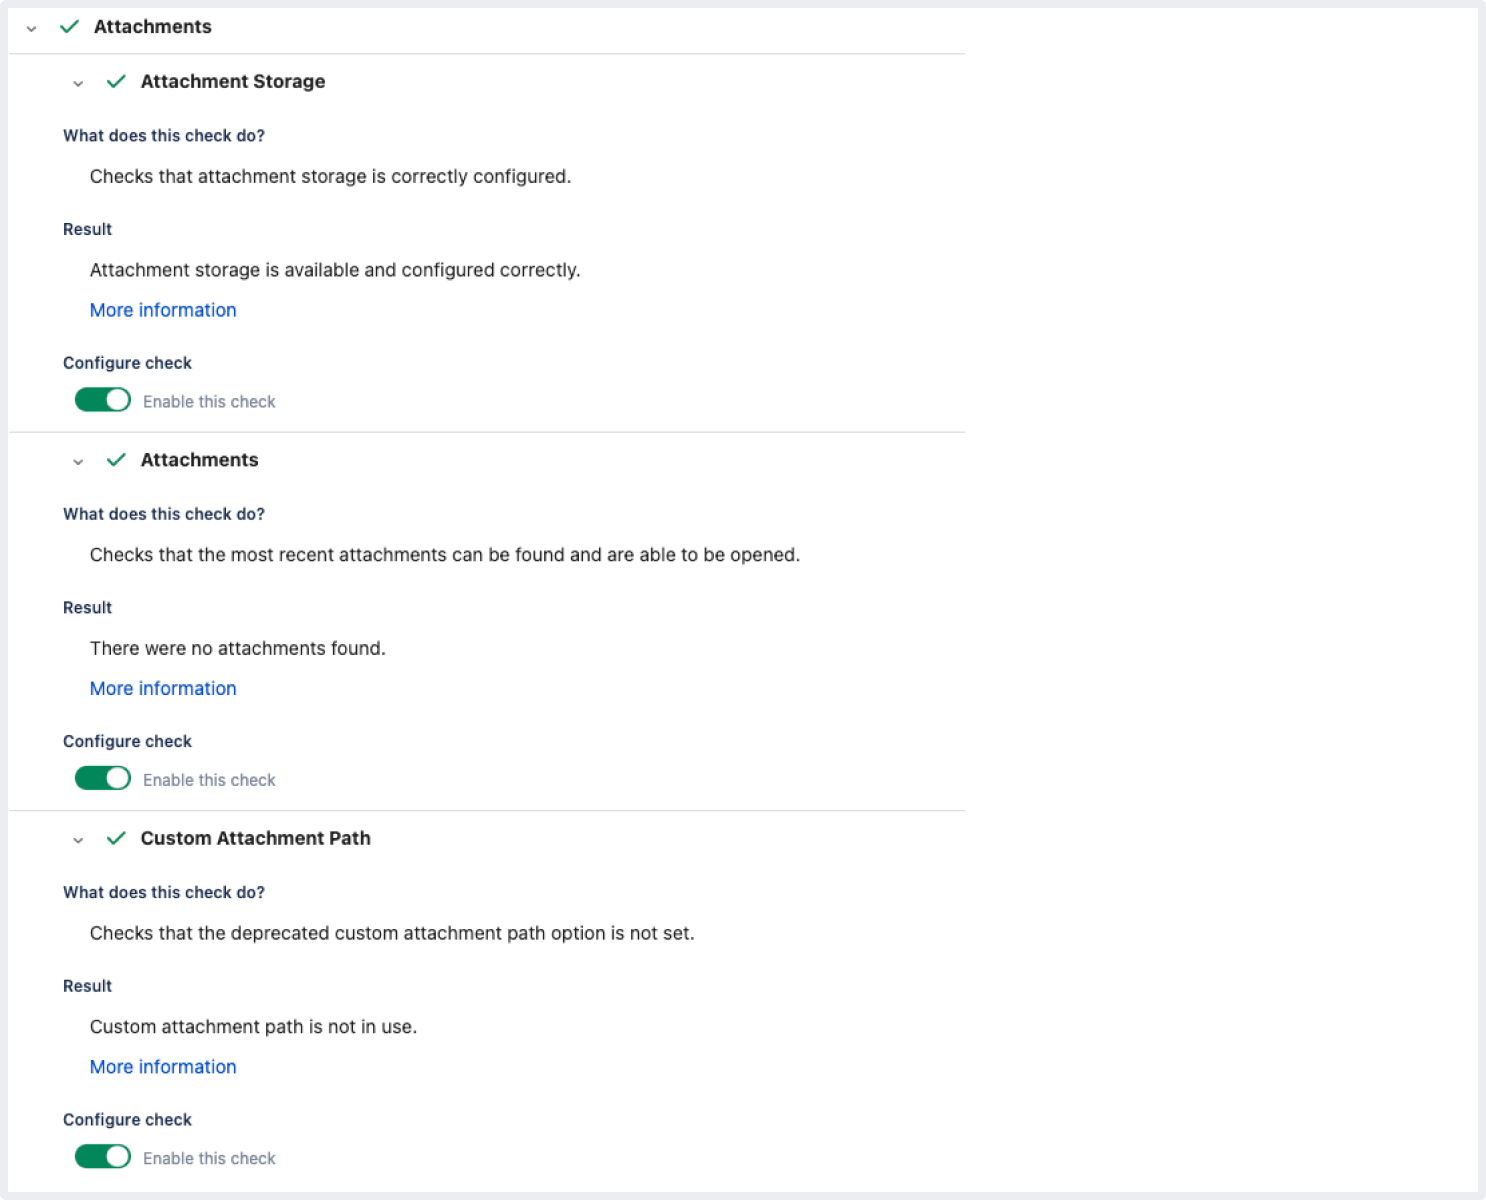The height and width of the screenshot is (1200, 1486).
Task: Click the top-level Attachments group title
Action: click(152, 27)
